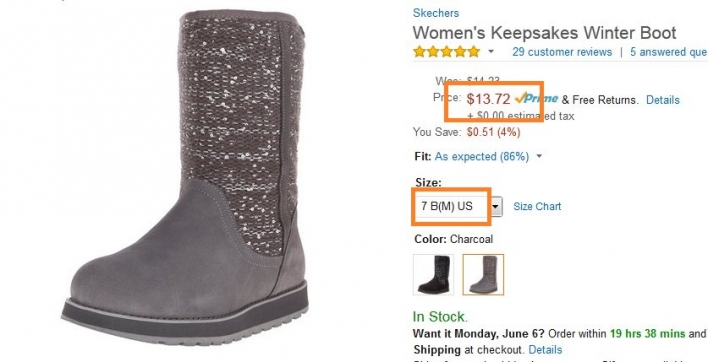This screenshot has height=362, width=708.
Task: Select the charcoal boot color swatch
Action: point(483,274)
